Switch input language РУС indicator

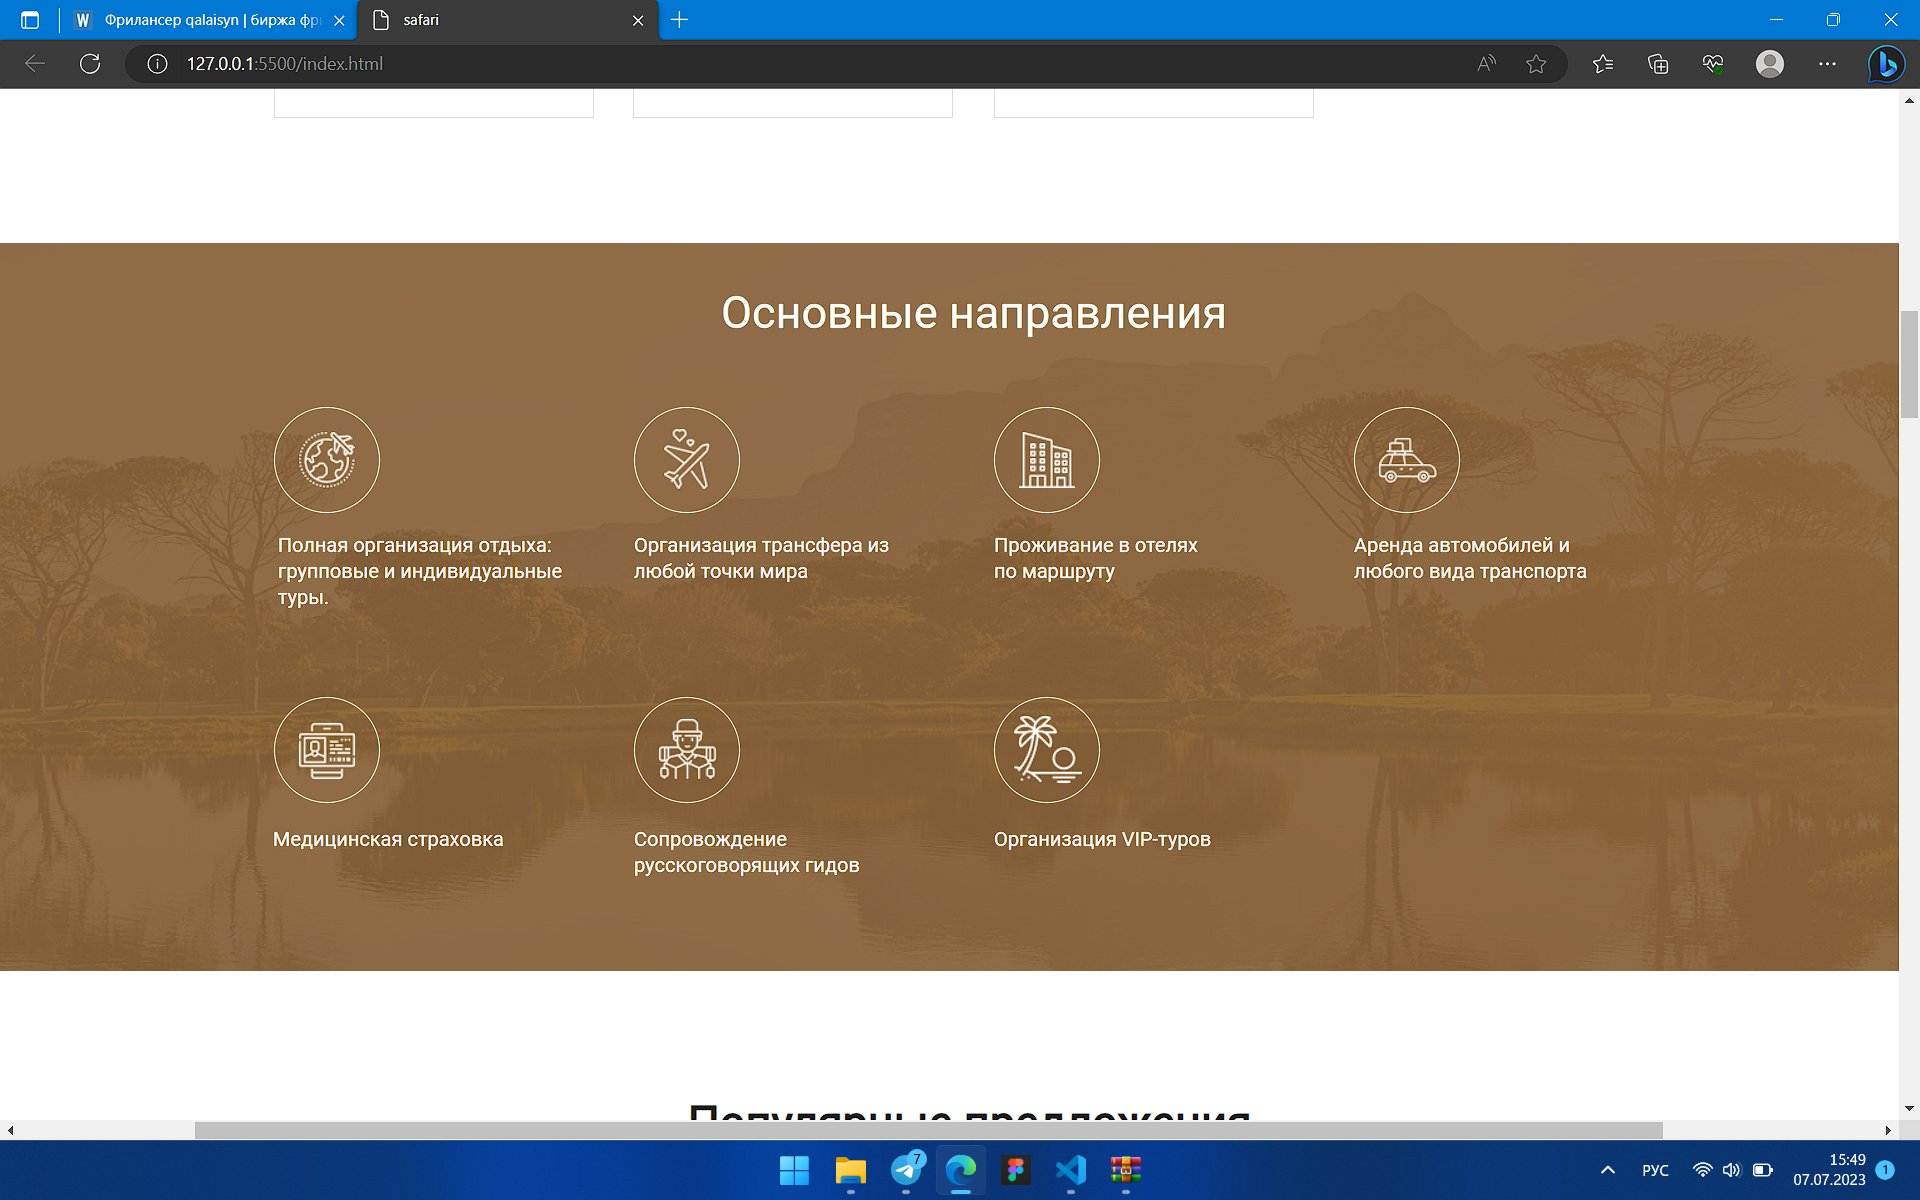[x=1655, y=1170]
